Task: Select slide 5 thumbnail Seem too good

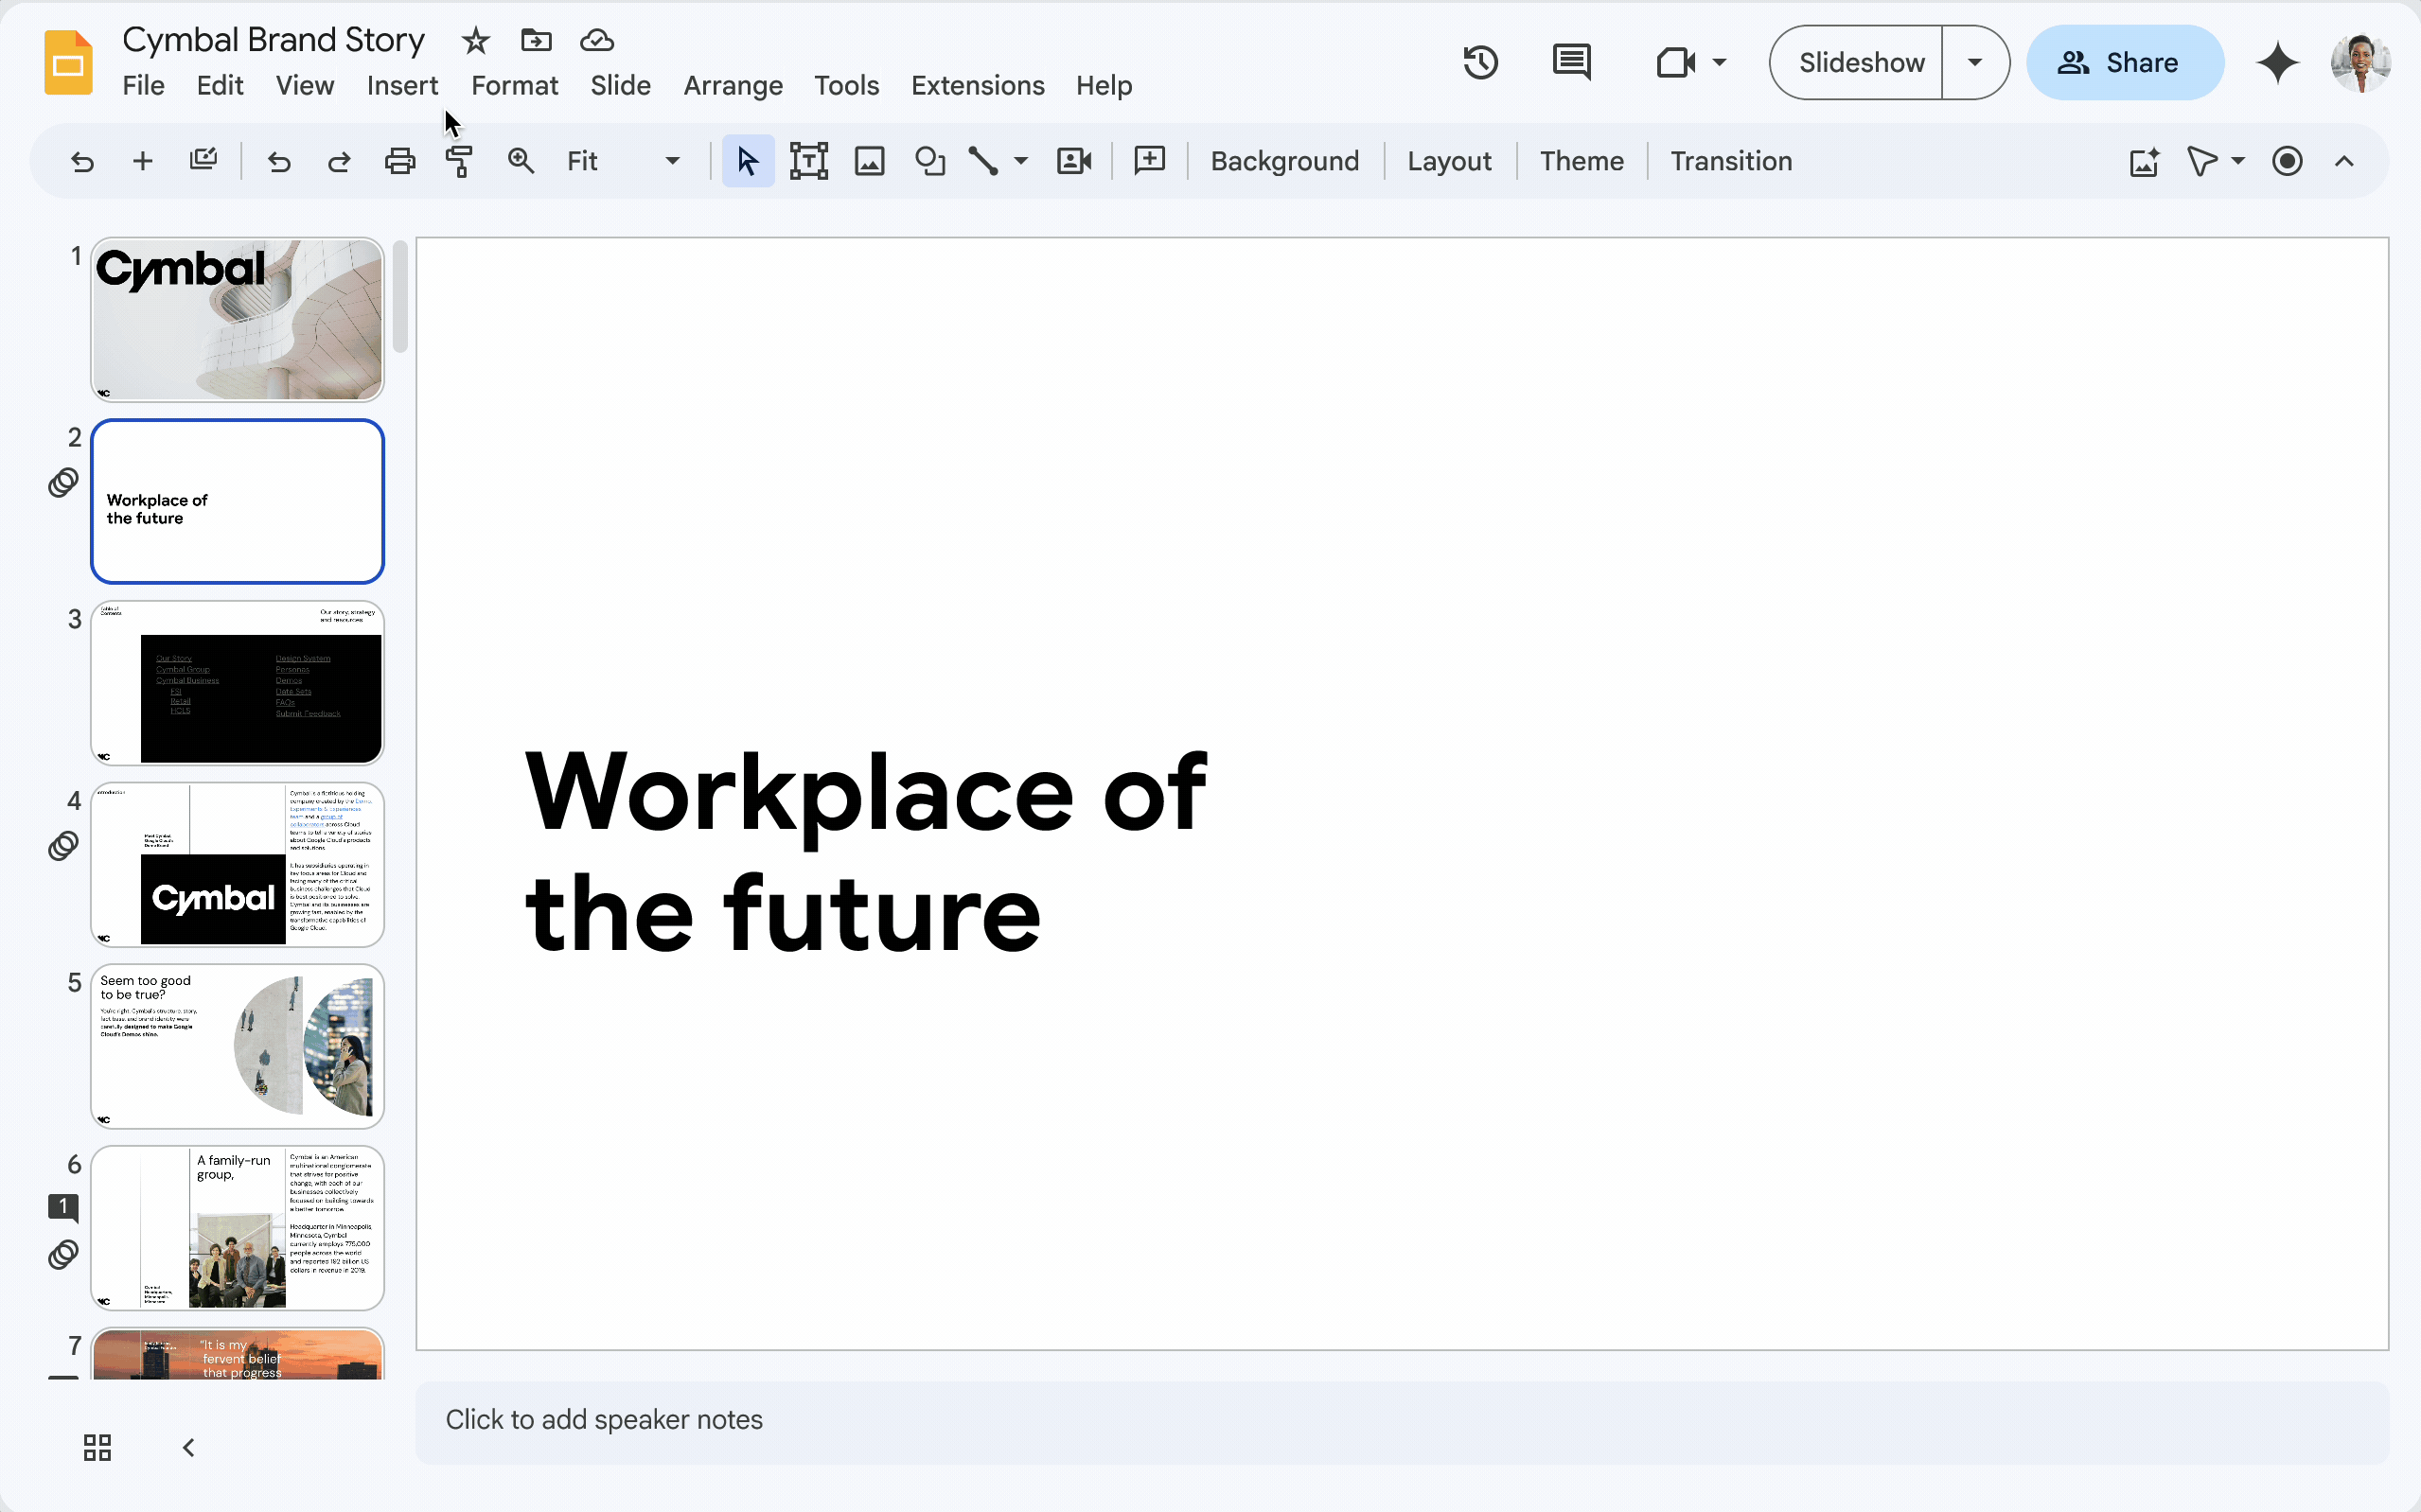Action: pos(237,1046)
